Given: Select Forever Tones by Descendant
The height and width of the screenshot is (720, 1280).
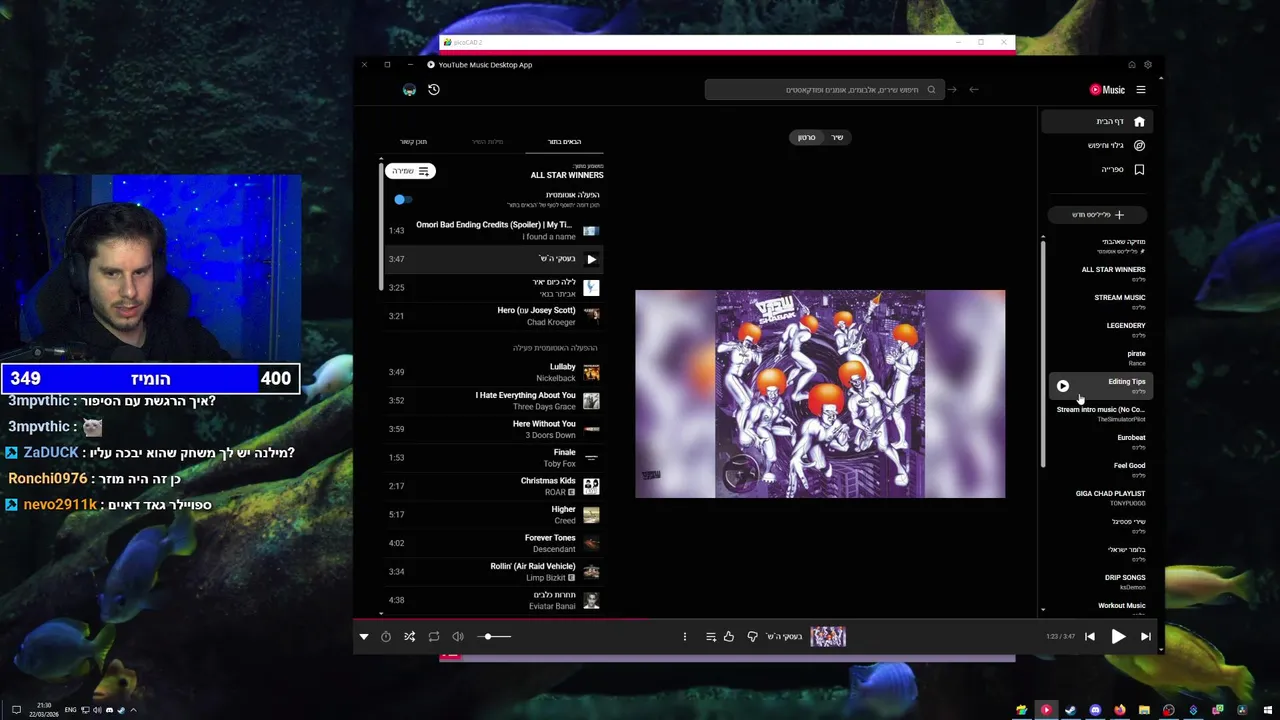Looking at the screenshot, I should [x=494, y=543].
